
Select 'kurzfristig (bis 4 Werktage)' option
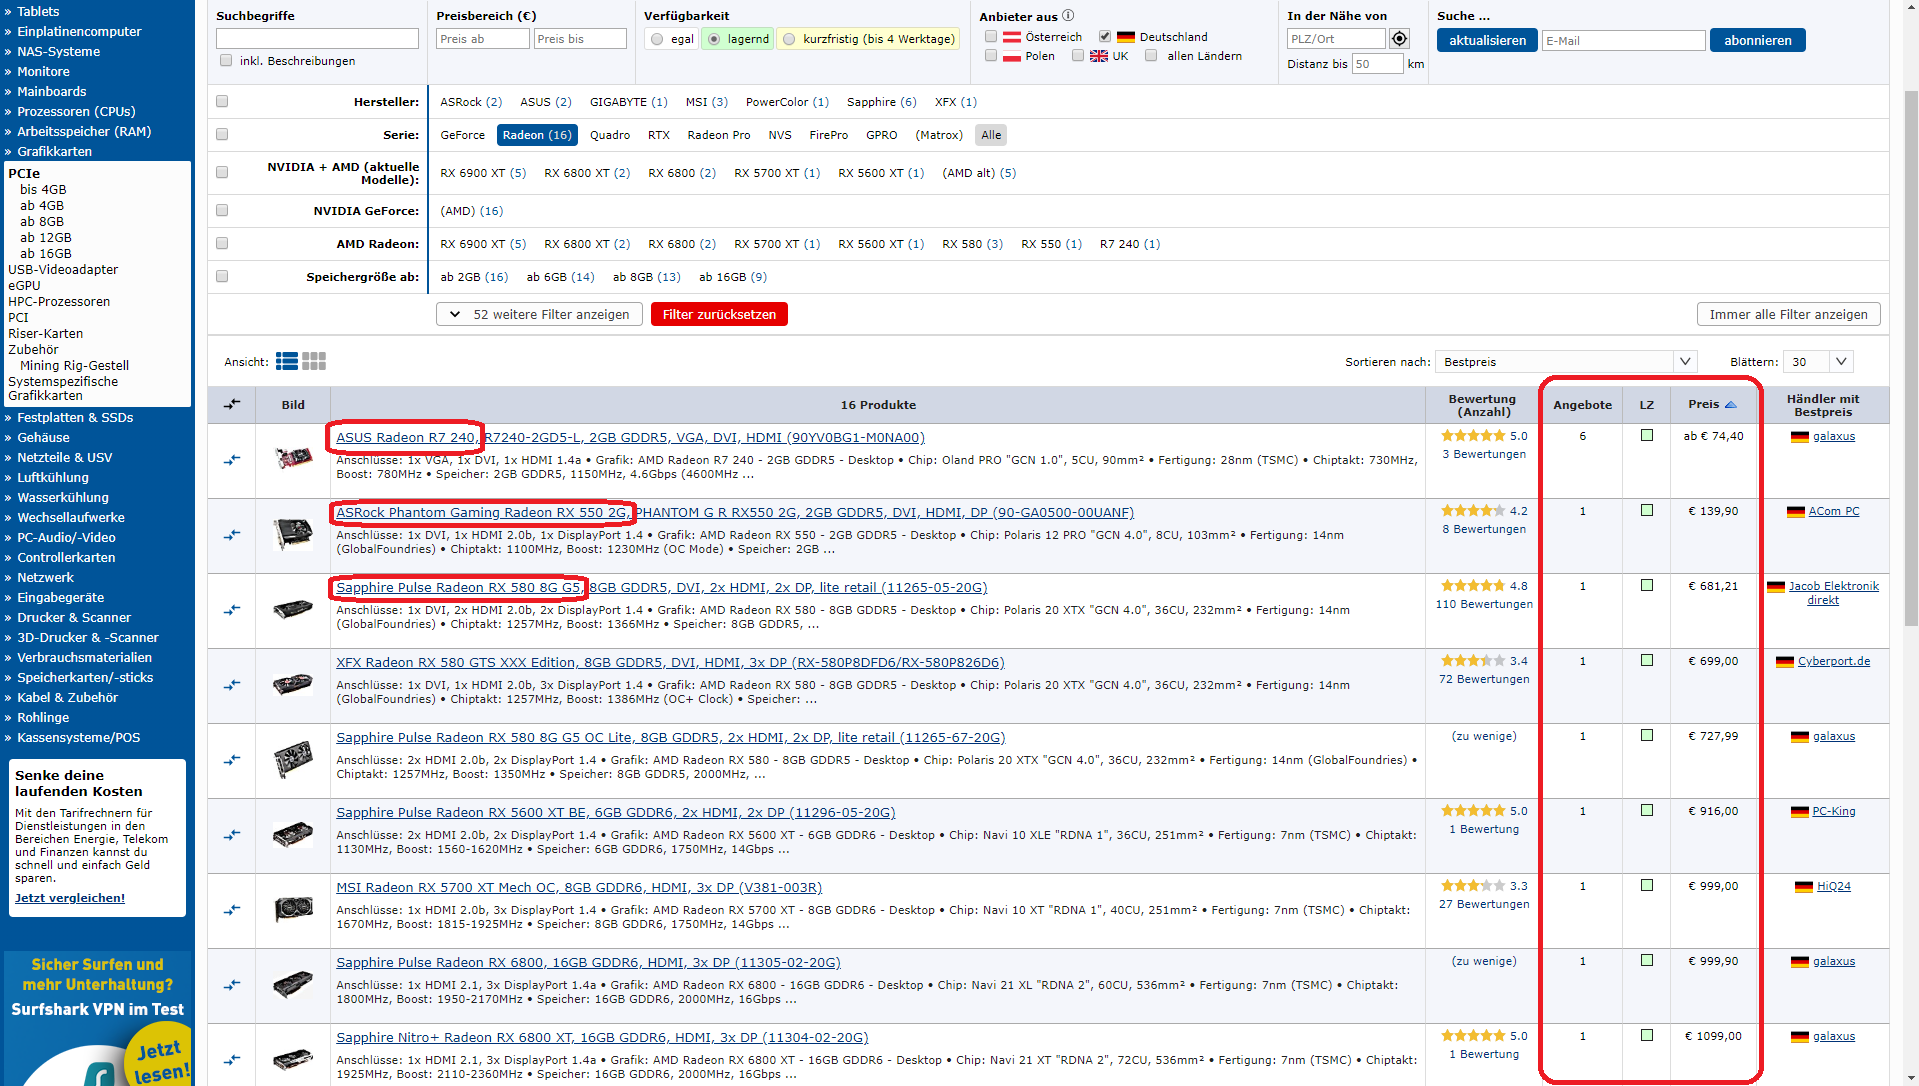pos(789,39)
